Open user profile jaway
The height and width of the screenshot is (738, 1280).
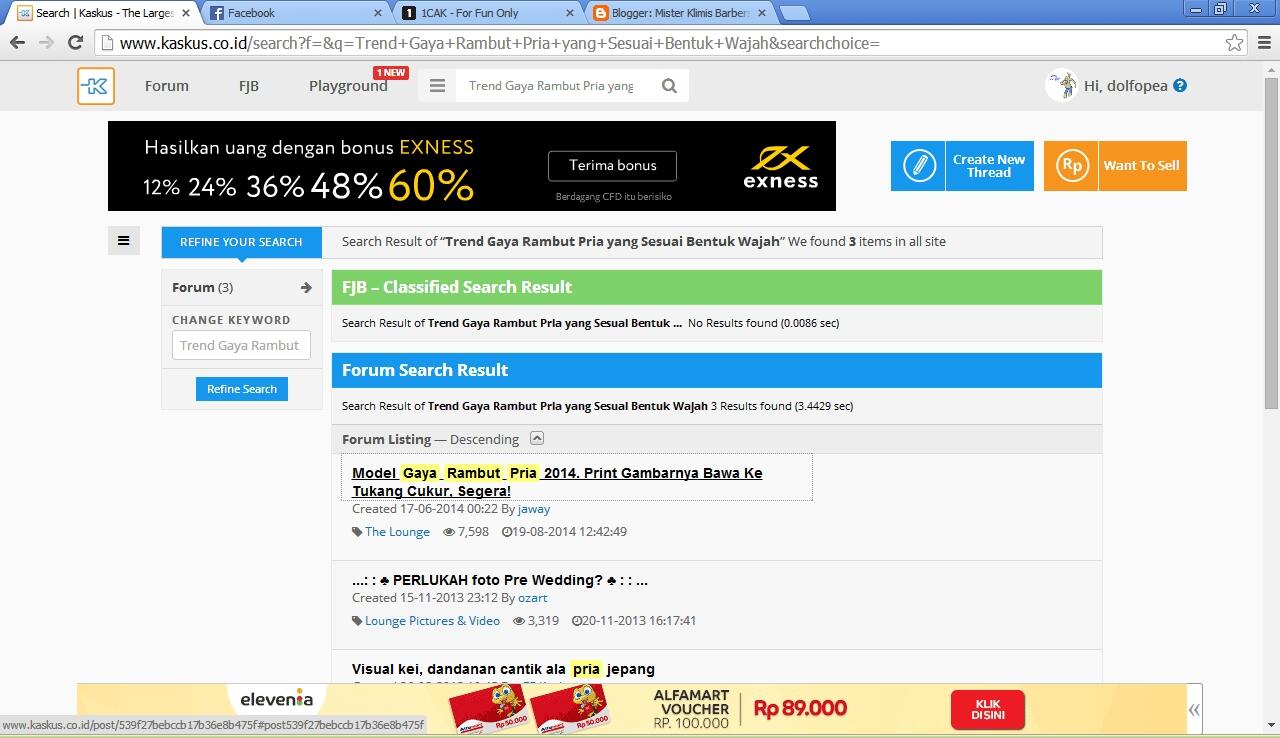(x=534, y=509)
